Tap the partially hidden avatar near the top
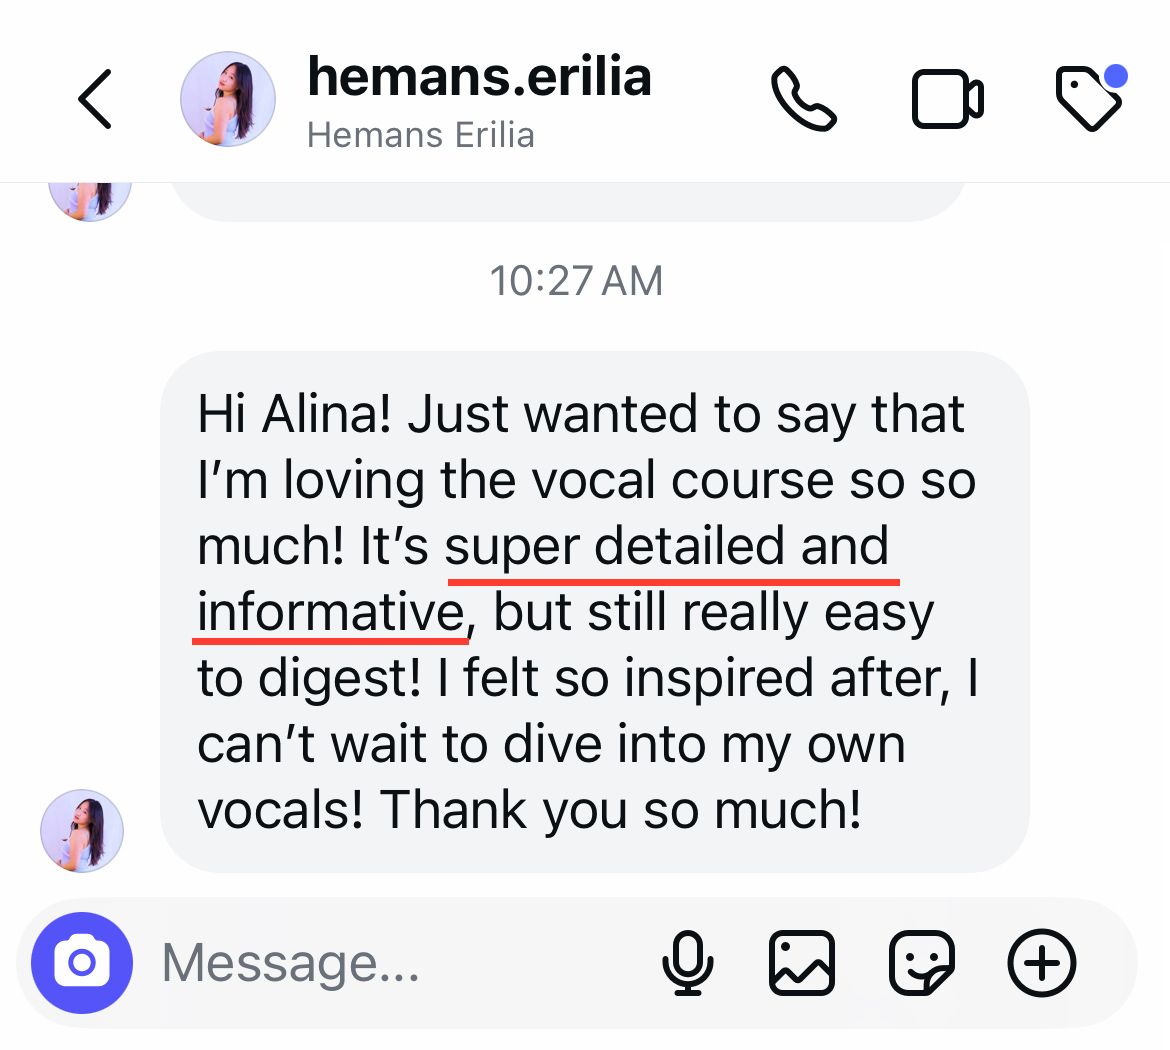 (x=90, y=201)
